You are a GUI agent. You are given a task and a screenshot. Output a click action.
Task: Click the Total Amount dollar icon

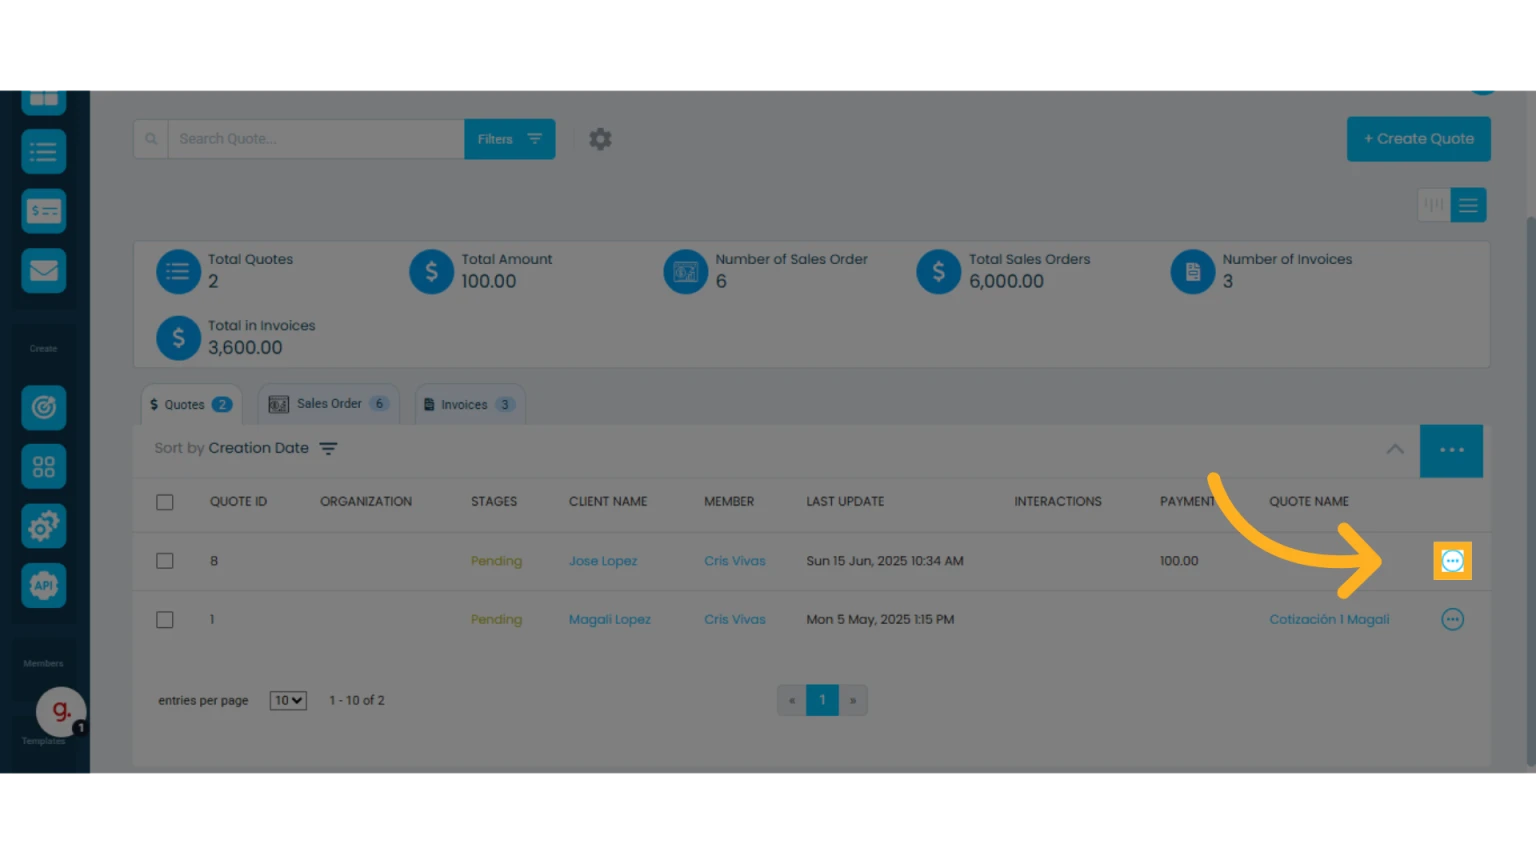pos(431,271)
